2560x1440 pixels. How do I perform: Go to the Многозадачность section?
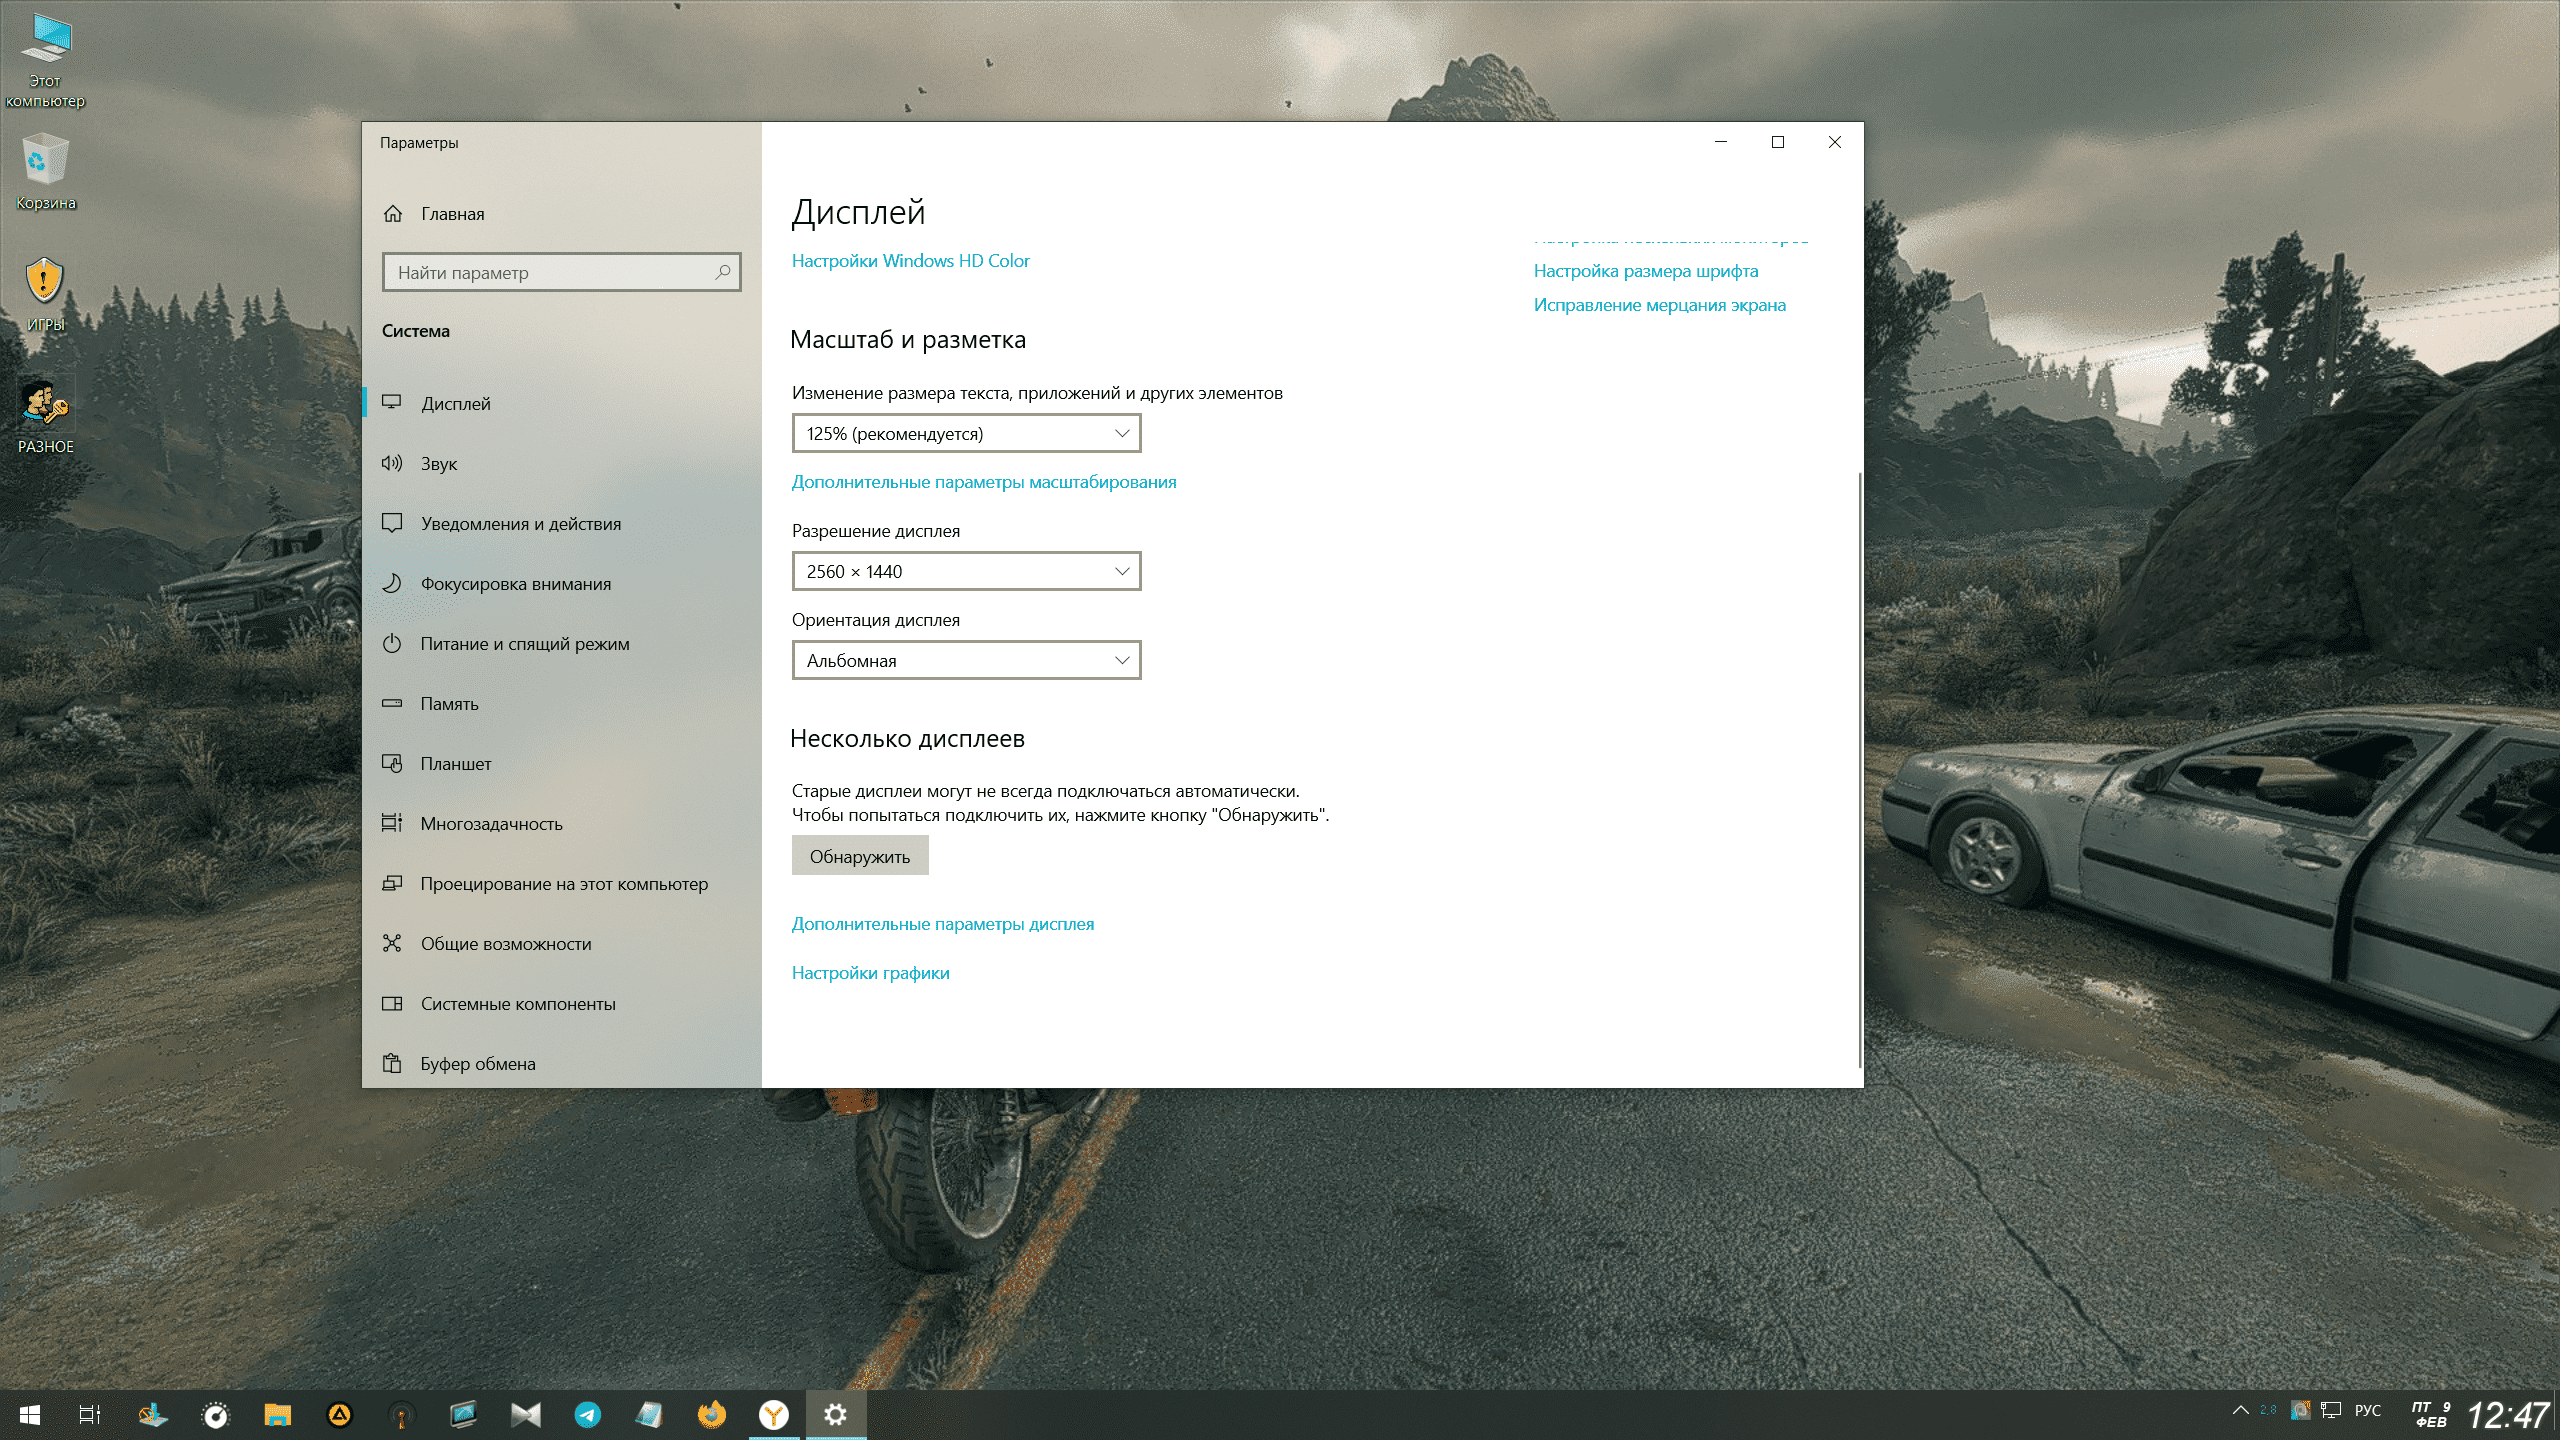coord(491,823)
